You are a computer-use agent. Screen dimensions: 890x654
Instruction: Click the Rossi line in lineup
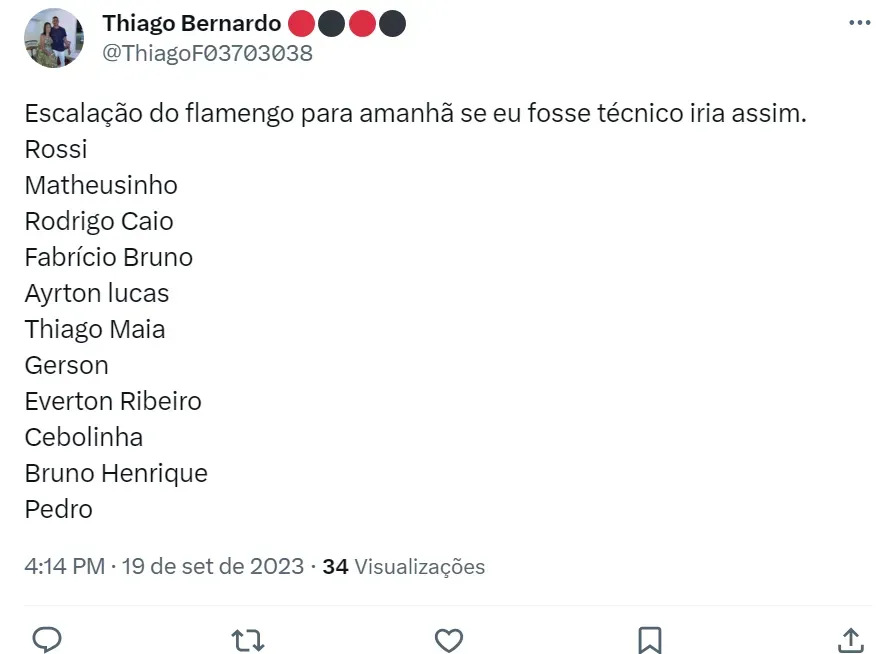pyautogui.click(x=56, y=149)
